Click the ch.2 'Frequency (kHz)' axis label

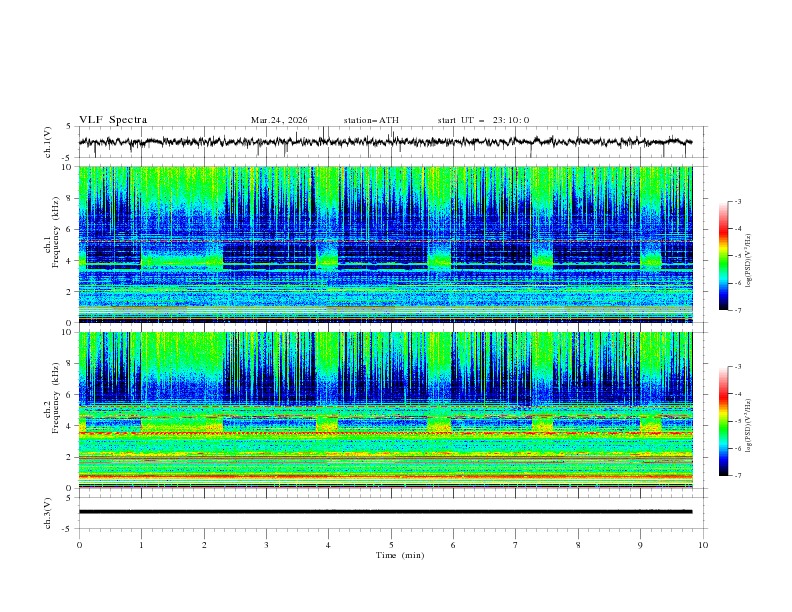tap(56, 397)
